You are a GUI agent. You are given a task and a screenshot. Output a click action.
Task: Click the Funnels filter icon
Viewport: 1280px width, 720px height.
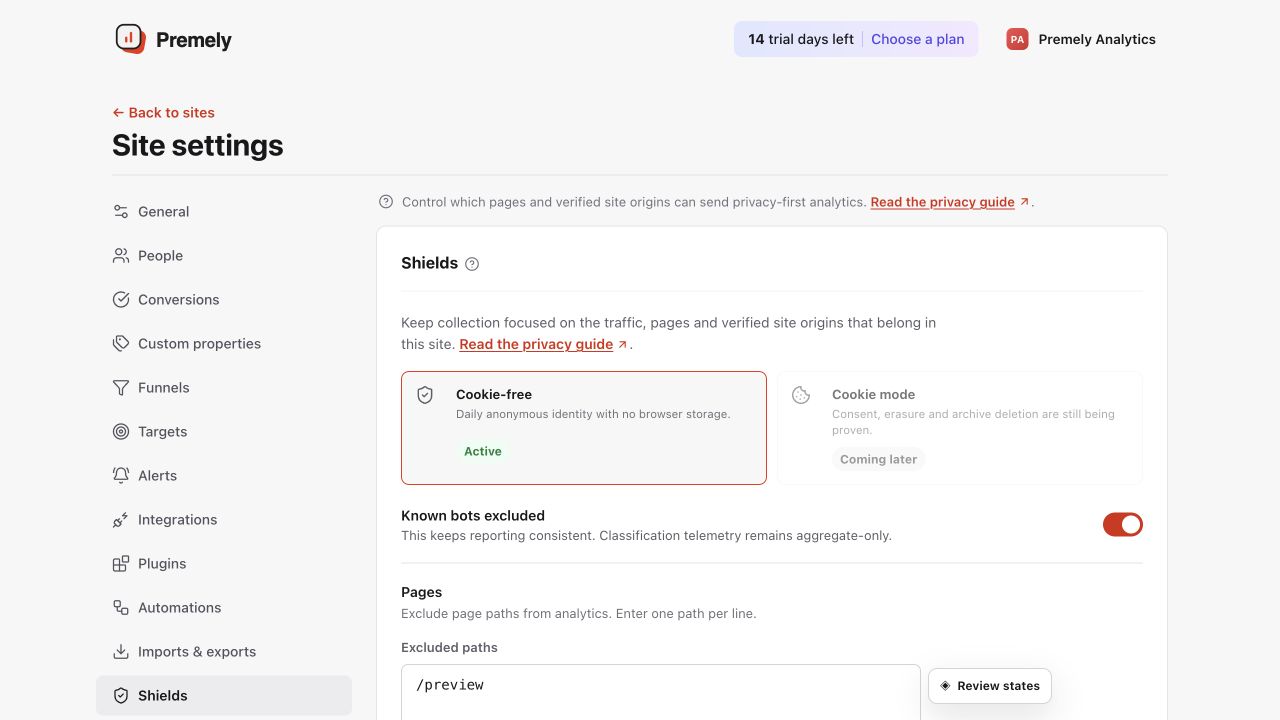click(121, 388)
